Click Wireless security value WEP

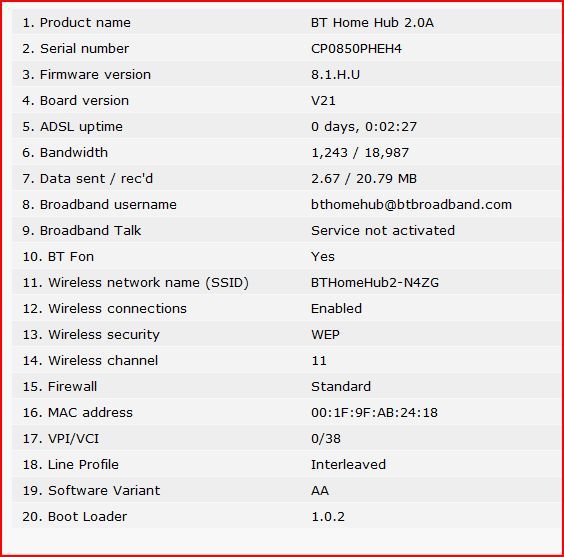coord(325,334)
